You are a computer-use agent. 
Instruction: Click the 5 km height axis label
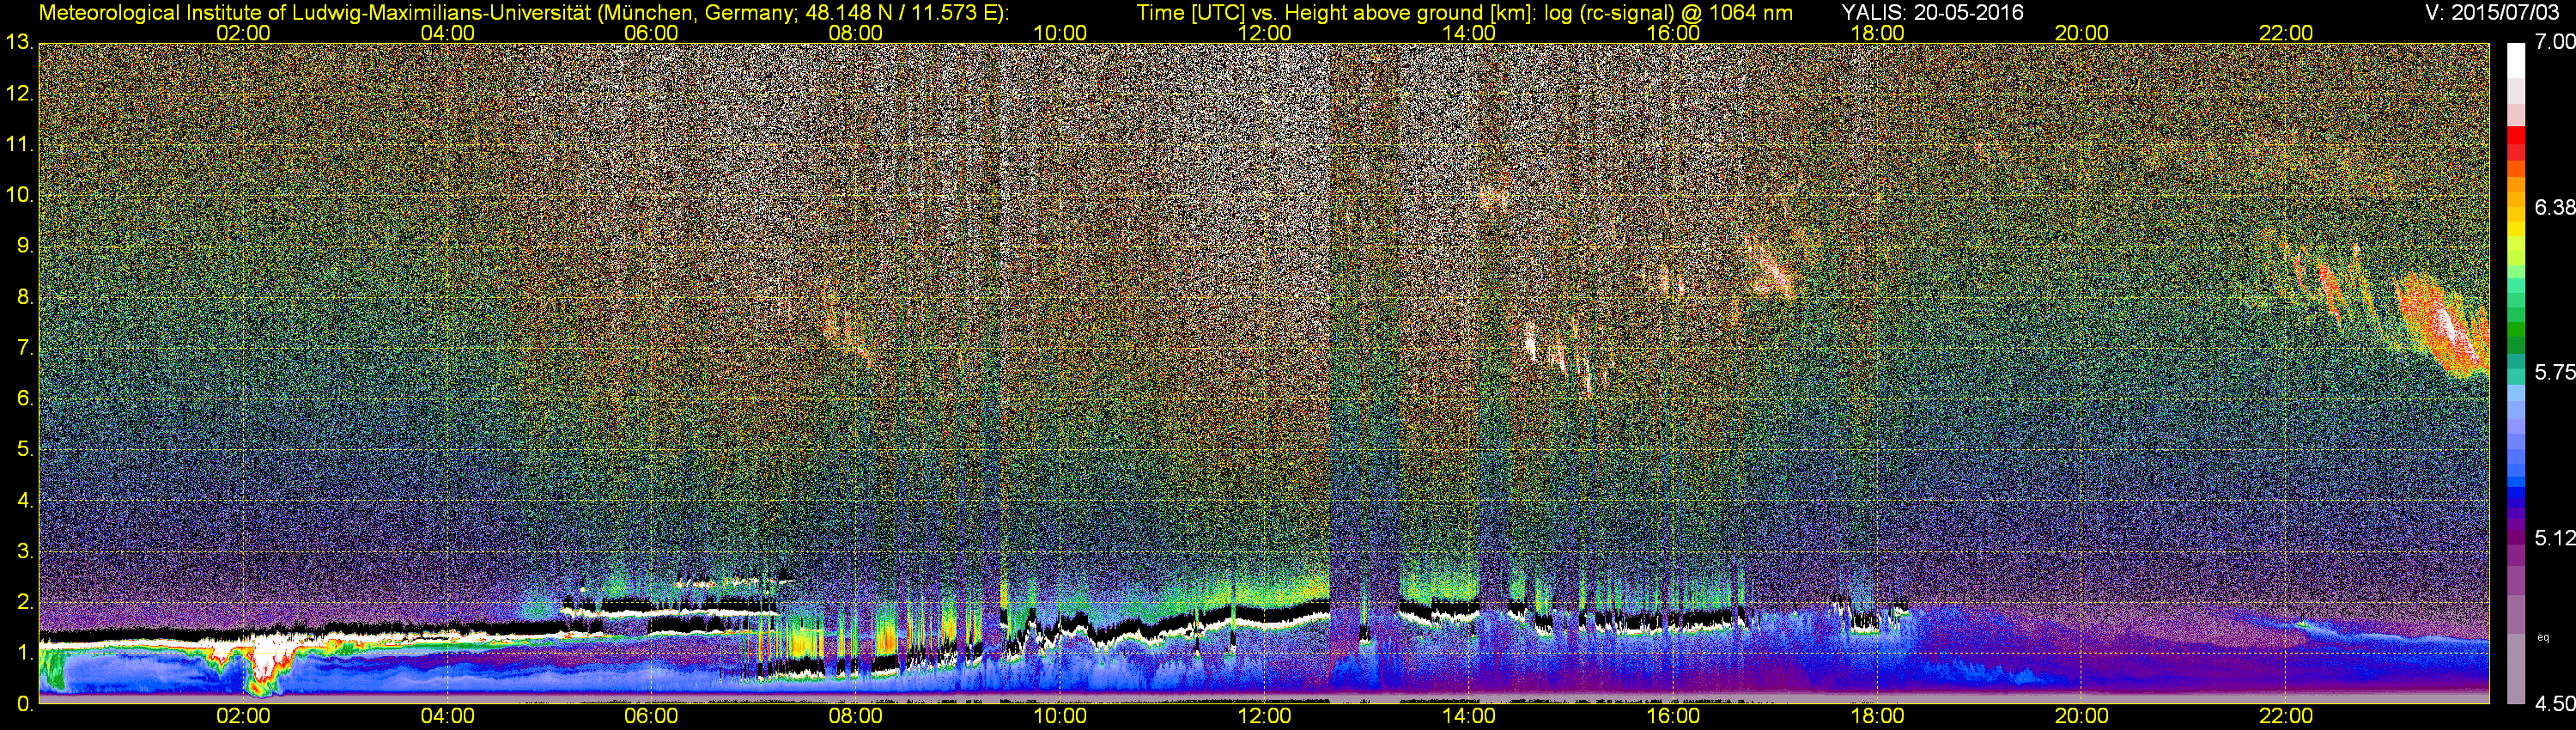[x=25, y=450]
